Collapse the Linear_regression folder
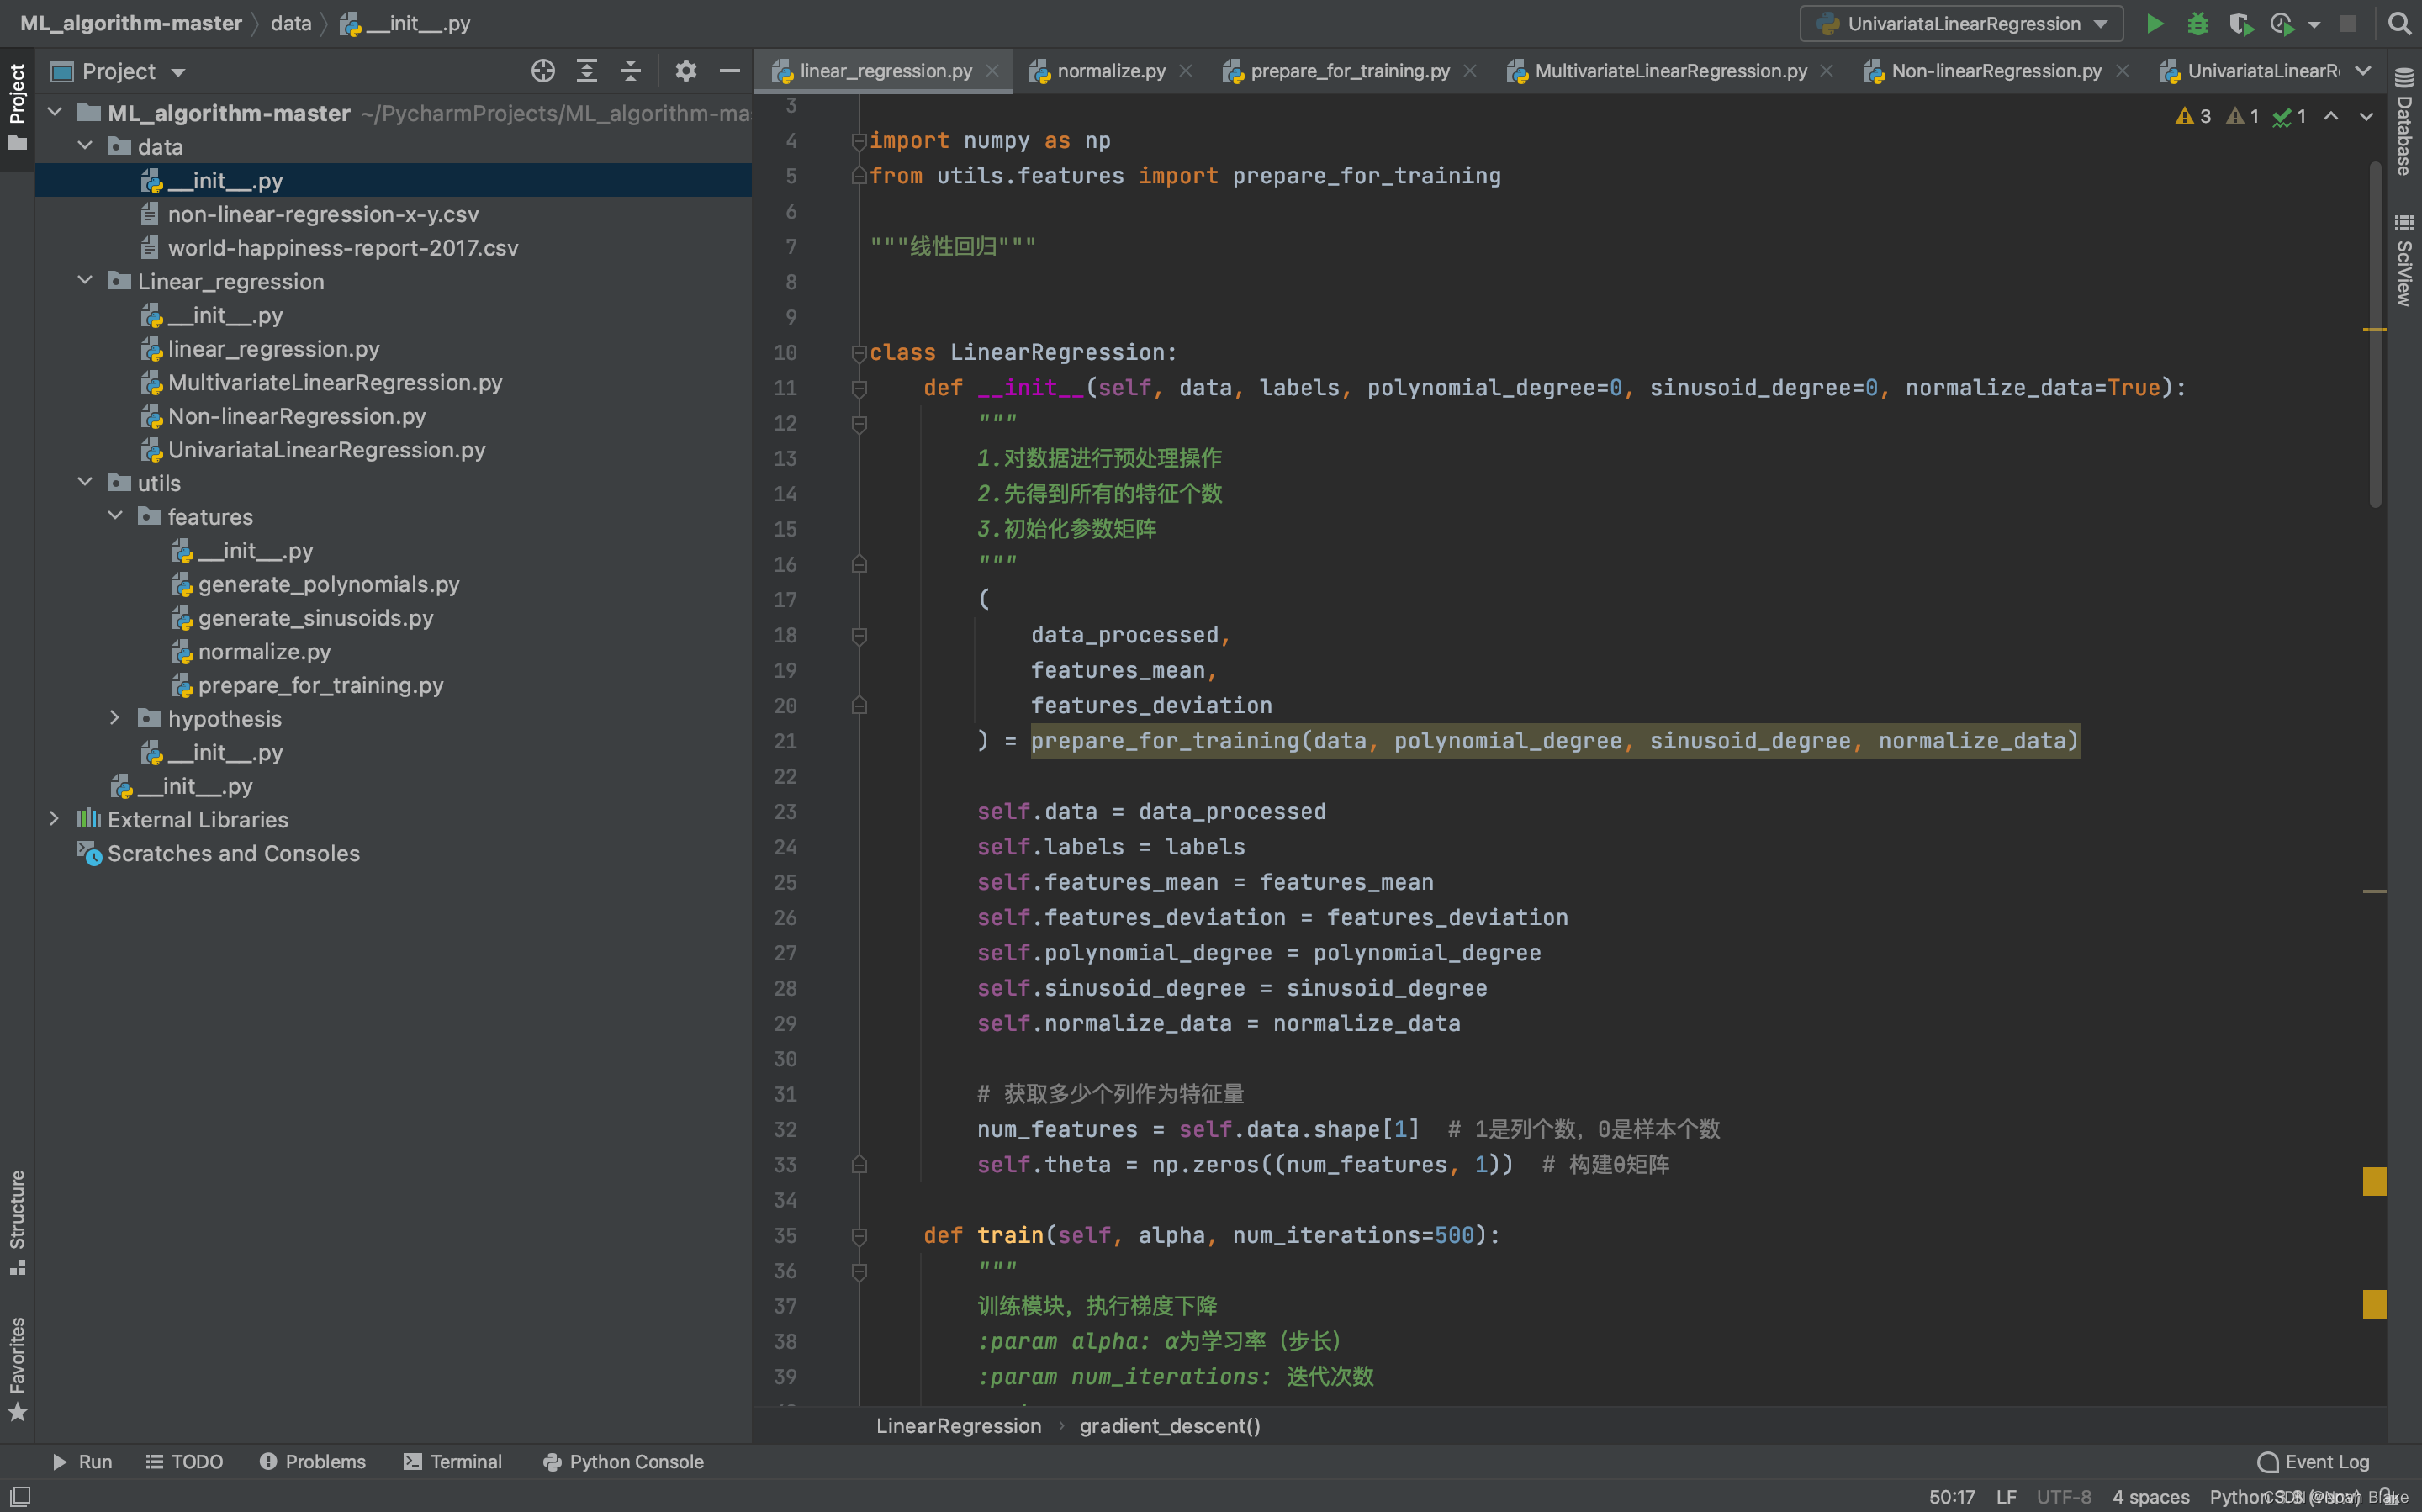Image resolution: width=2422 pixels, height=1512 pixels. (85, 281)
